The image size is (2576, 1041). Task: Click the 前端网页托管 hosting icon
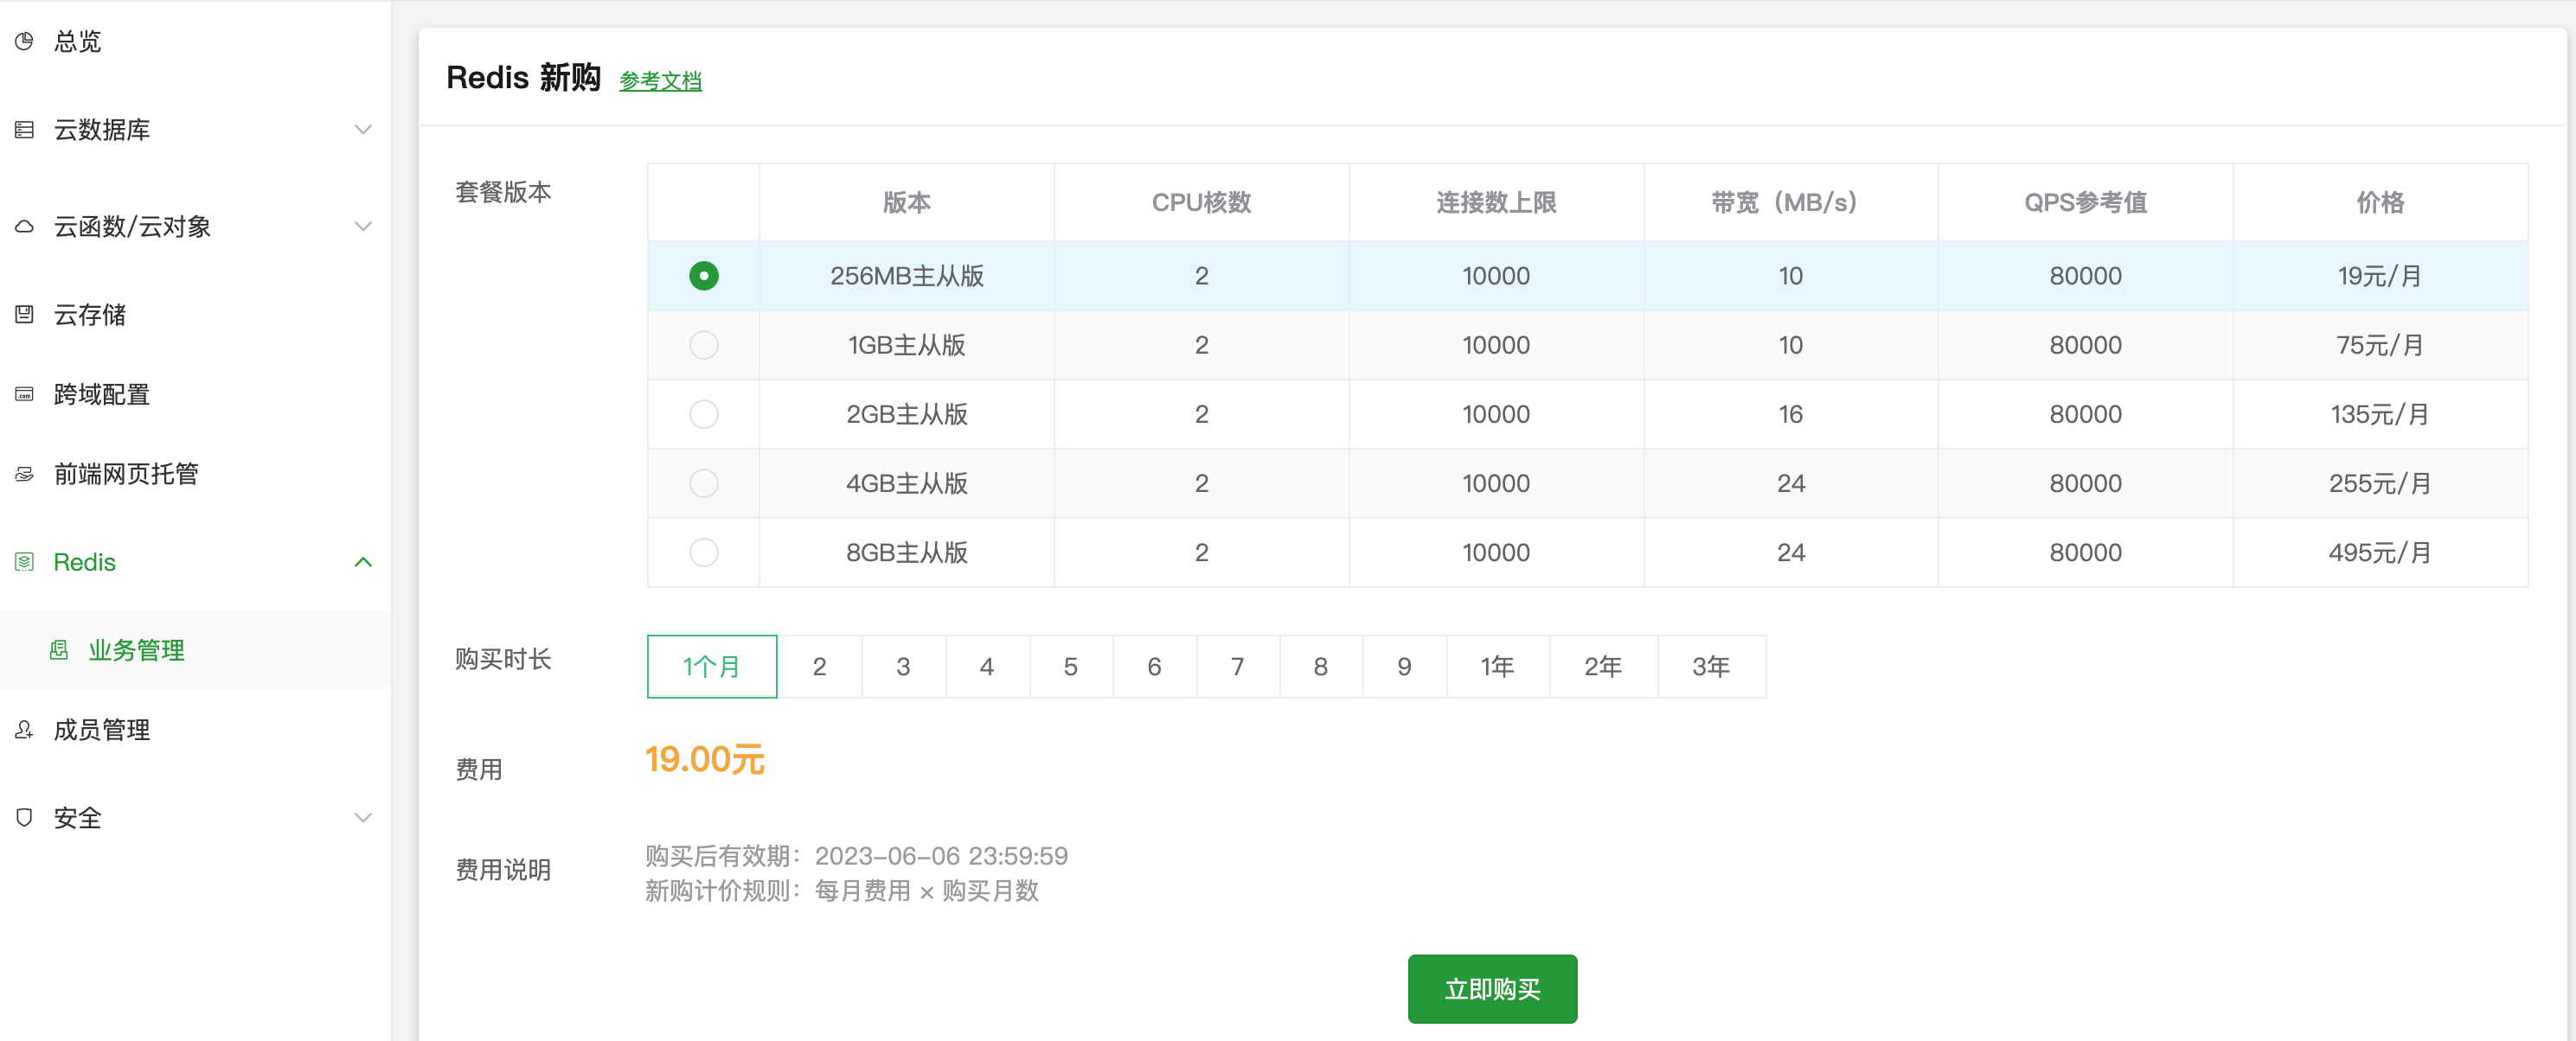coord(24,473)
